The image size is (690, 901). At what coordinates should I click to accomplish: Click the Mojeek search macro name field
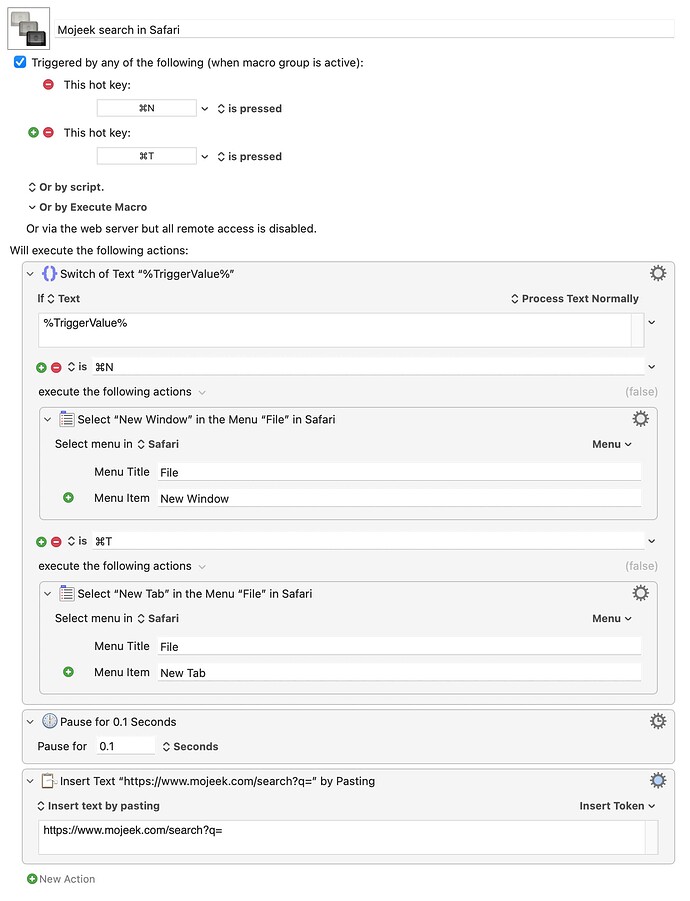point(364,30)
